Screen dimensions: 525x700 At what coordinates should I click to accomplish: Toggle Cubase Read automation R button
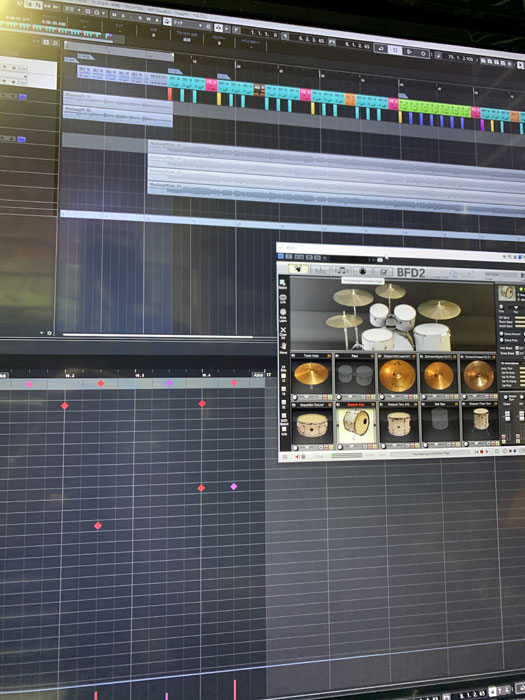pos(139,18)
